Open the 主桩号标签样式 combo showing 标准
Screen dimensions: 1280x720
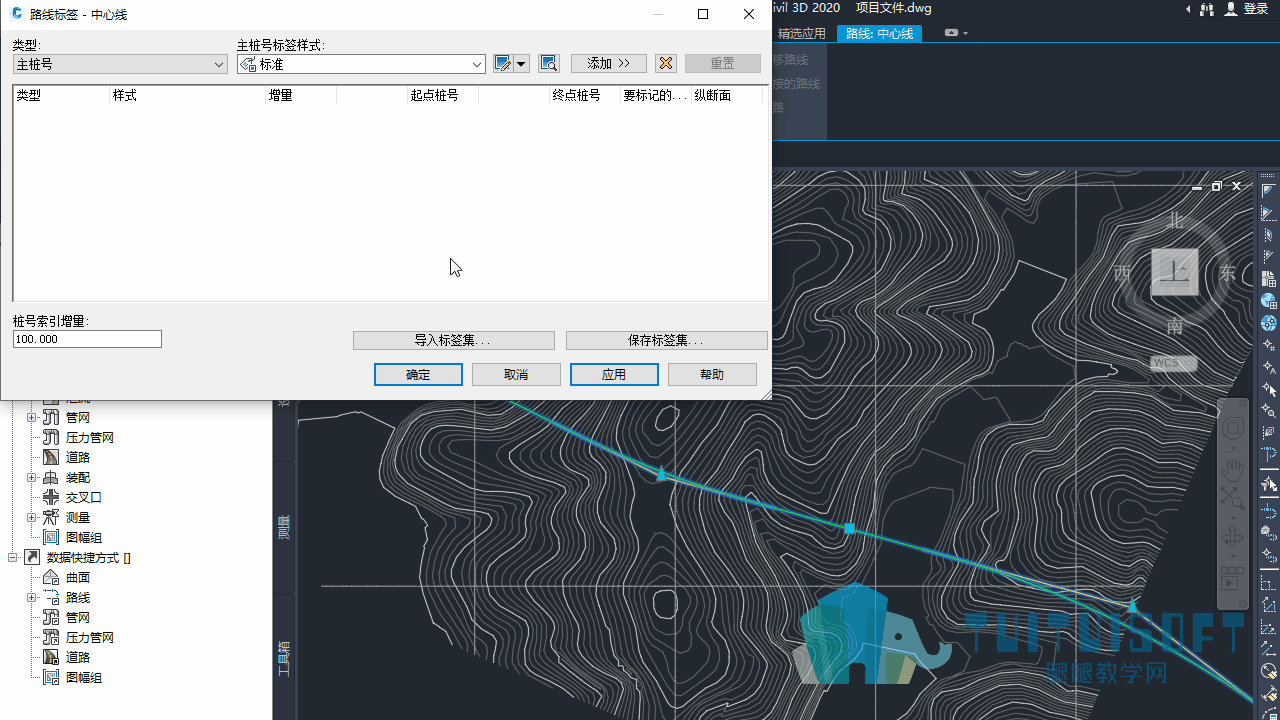point(361,64)
